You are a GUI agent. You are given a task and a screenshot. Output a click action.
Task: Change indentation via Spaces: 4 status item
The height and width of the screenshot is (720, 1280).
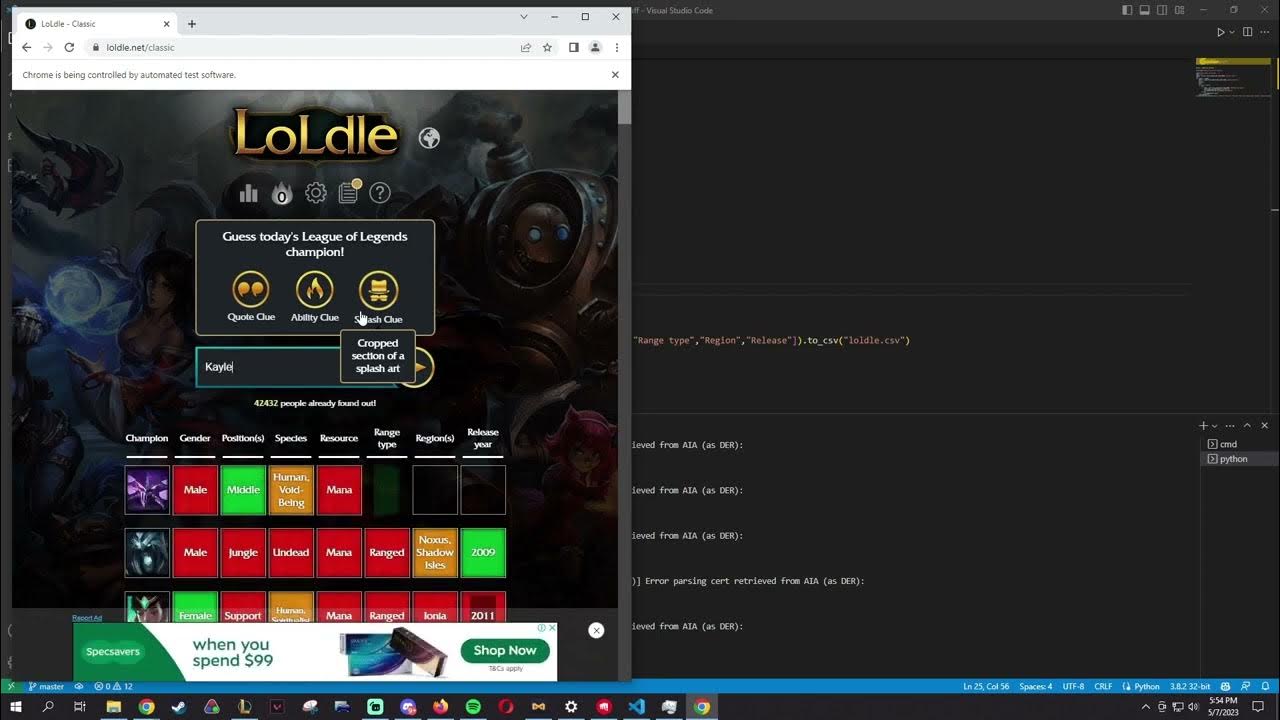1036,687
